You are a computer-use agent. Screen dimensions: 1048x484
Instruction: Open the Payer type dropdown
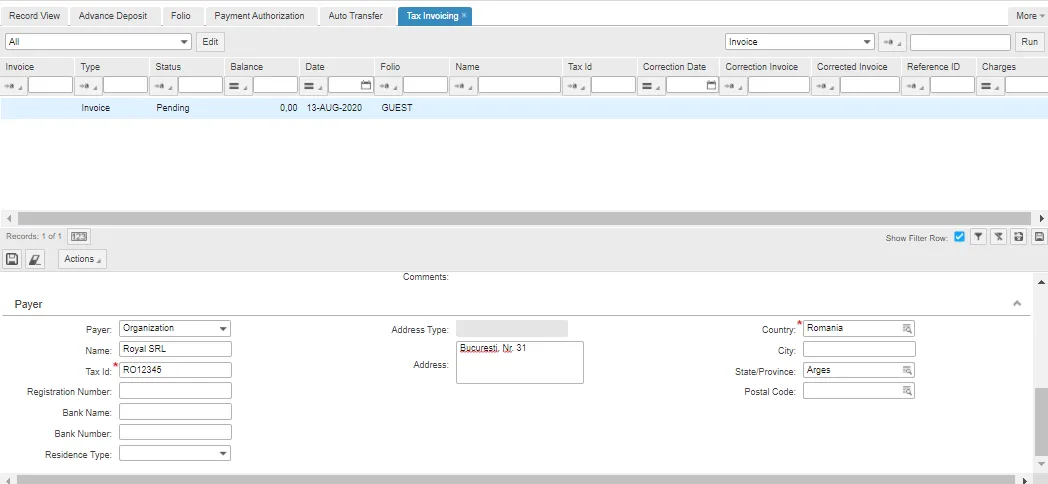coord(175,328)
